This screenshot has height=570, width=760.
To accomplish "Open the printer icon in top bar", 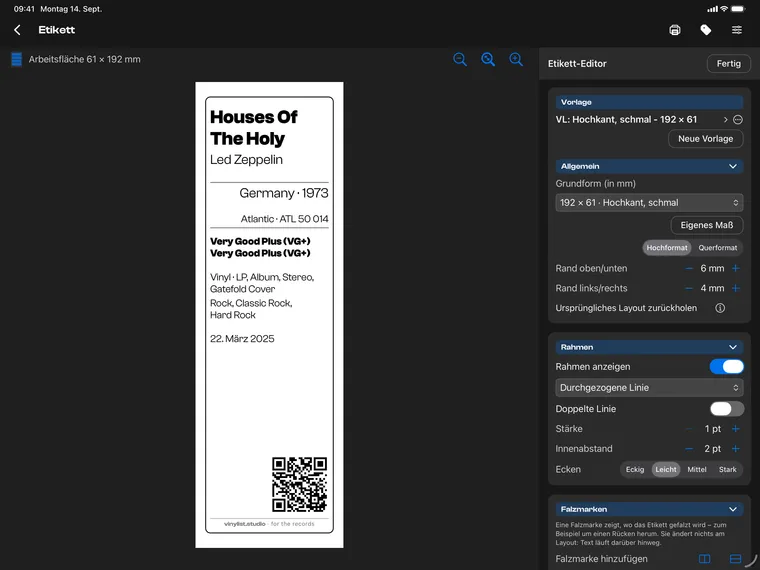I will [675, 30].
